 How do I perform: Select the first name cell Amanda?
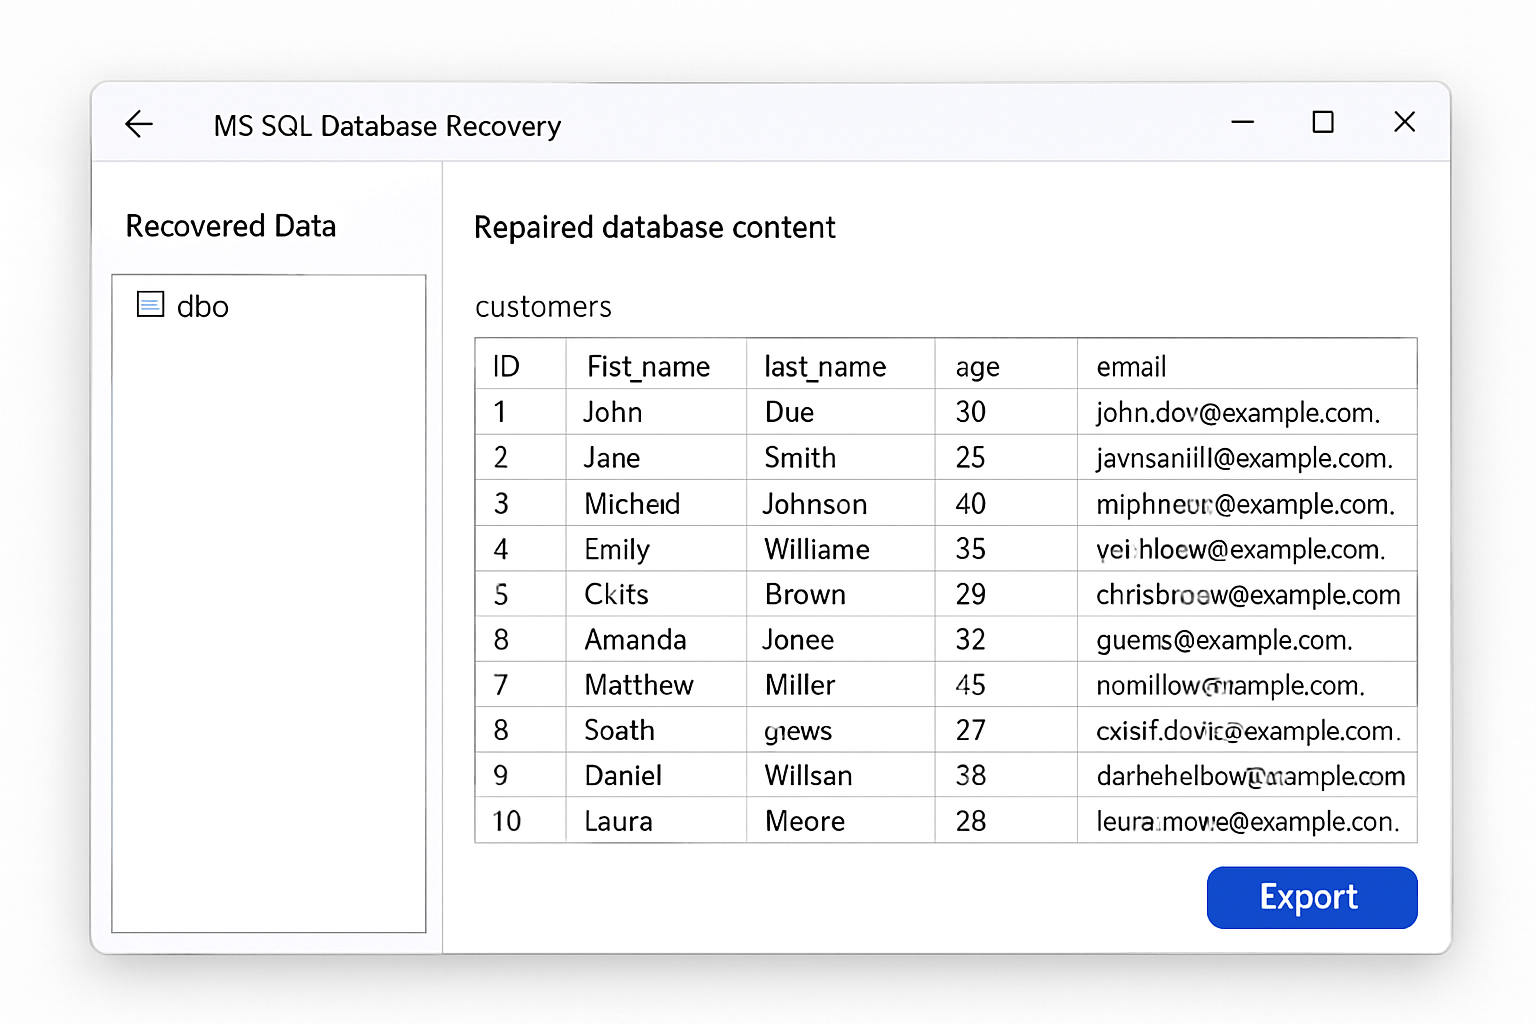[x=656, y=639]
